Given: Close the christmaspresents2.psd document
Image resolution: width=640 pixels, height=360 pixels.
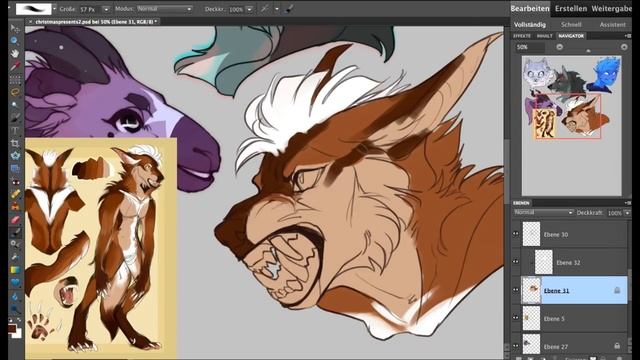Looking at the screenshot, I should coord(30,21).
